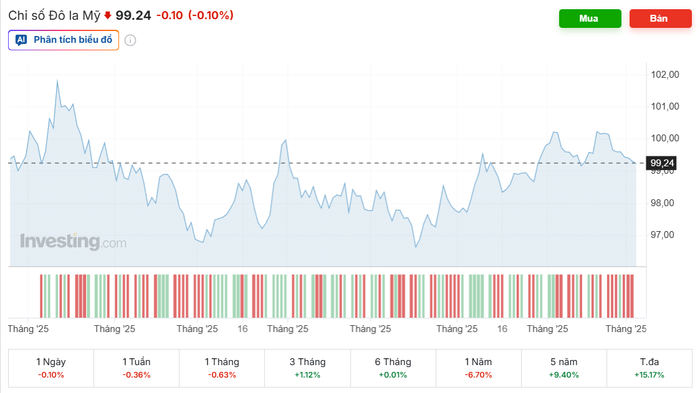Click the 101,00 y-axis label
The image size is (700, 393).
point(665,106)
